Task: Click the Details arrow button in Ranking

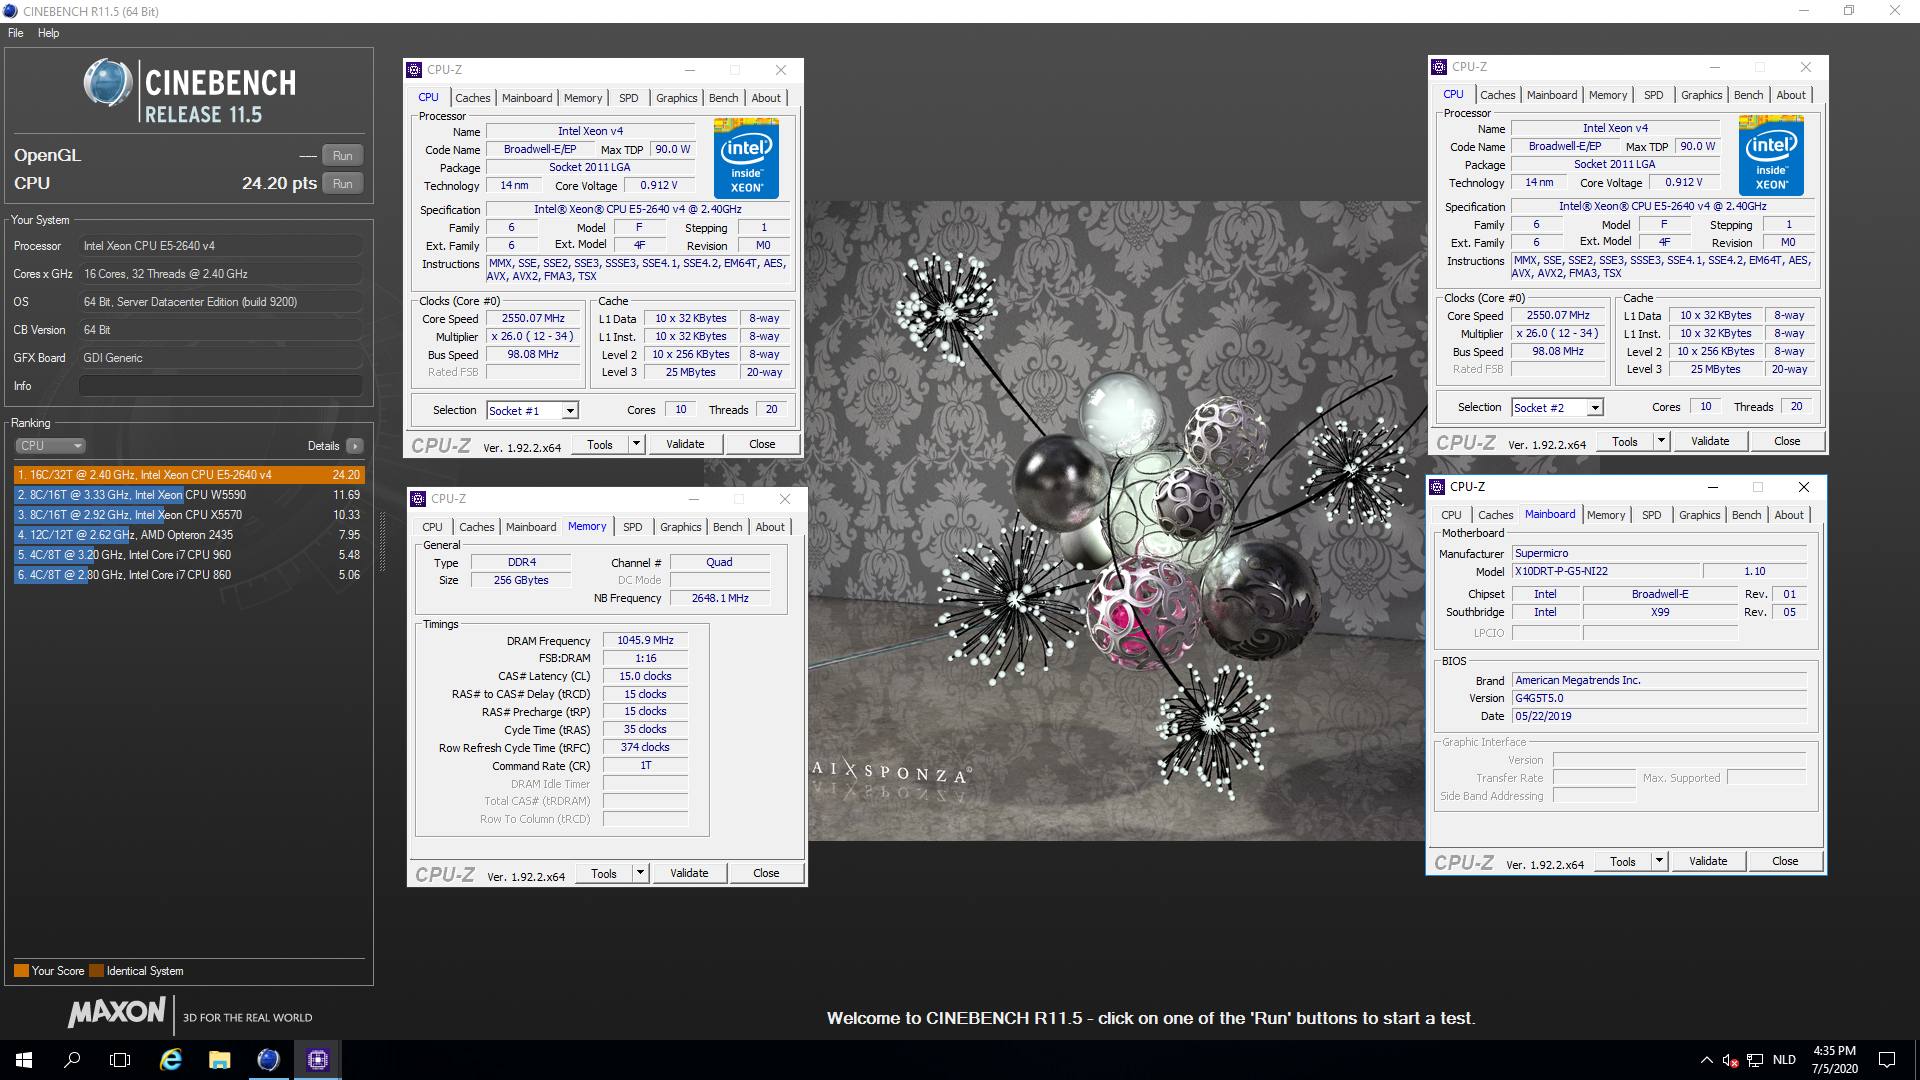Action: tap(355, 446)
